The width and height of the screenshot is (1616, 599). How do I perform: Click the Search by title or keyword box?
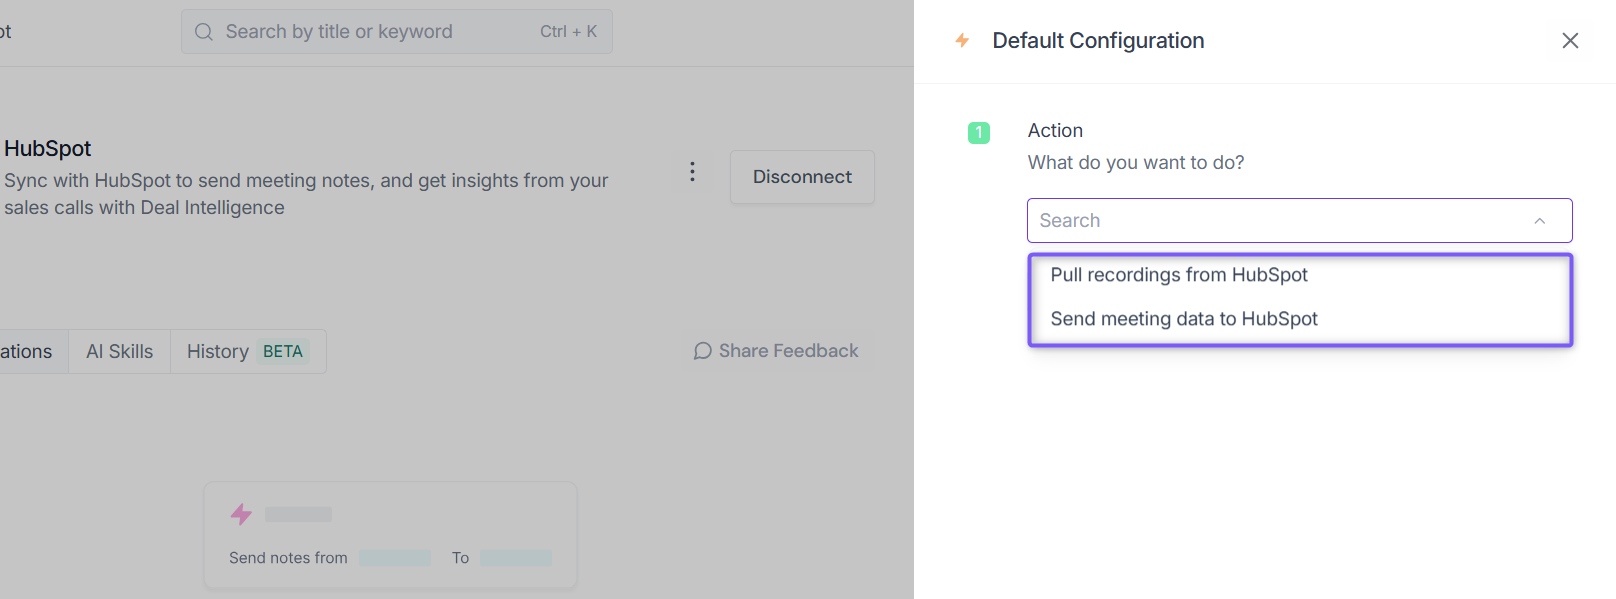[x=396, y=32]
